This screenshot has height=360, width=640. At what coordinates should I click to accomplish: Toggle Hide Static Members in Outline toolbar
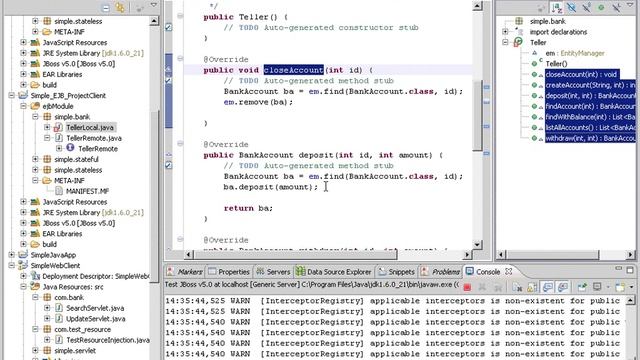pyautogui.click(x=587, y=7)
